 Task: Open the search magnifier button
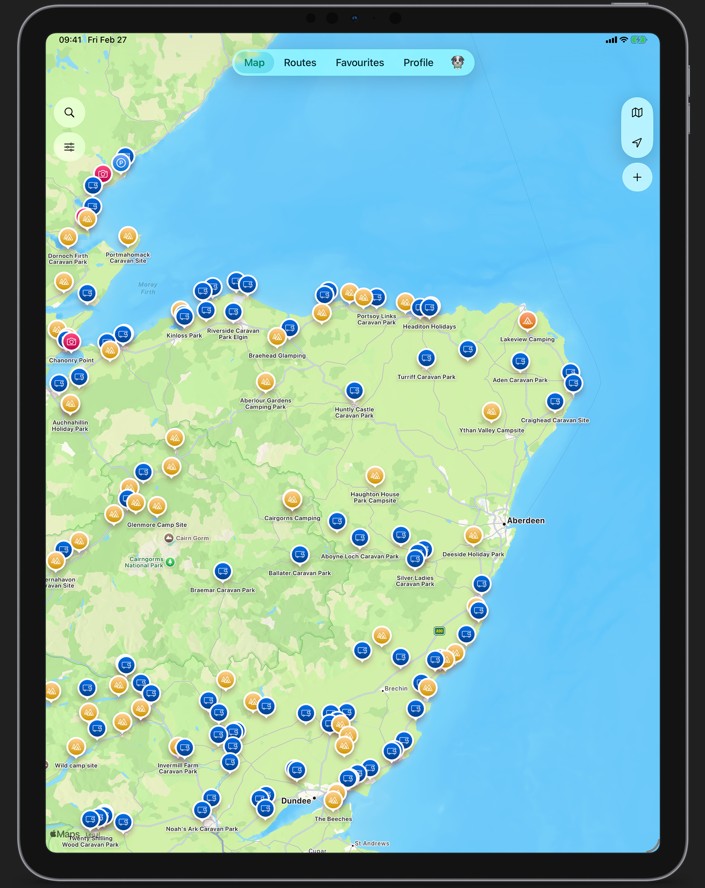[69, 113]
